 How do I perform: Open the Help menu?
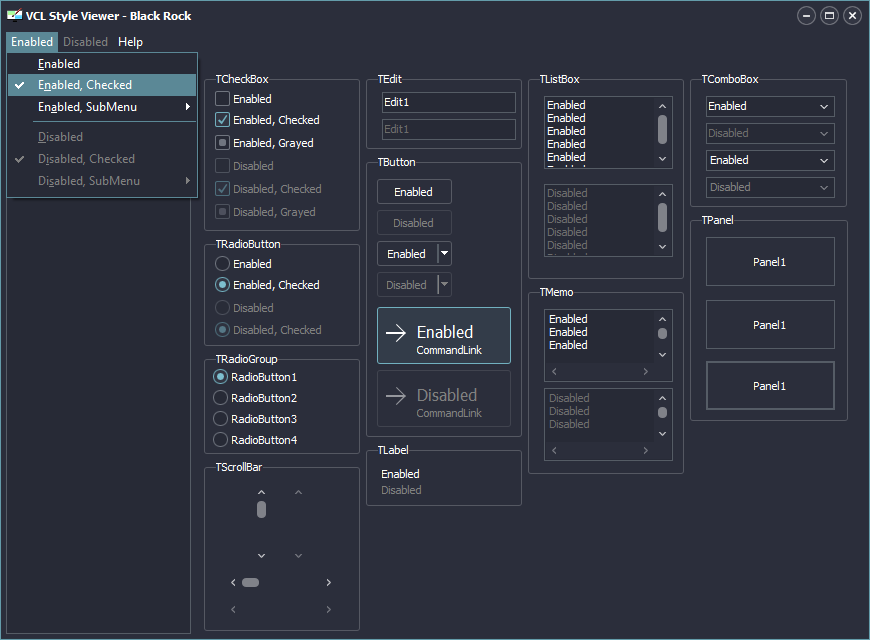[130, 42]
